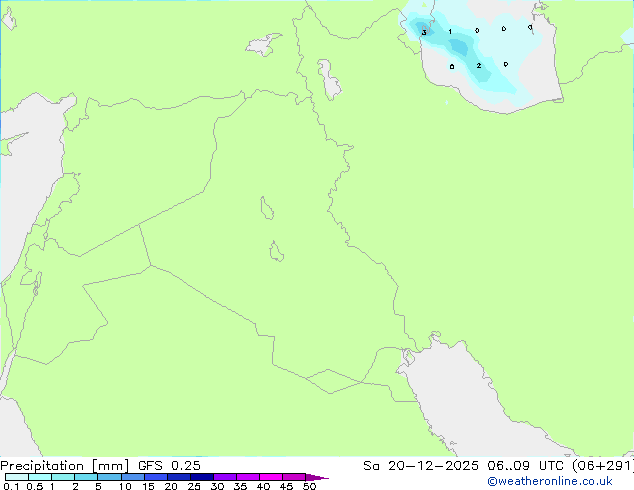Click the '0.1' legend scale label
634x490 pixels.
11,486
